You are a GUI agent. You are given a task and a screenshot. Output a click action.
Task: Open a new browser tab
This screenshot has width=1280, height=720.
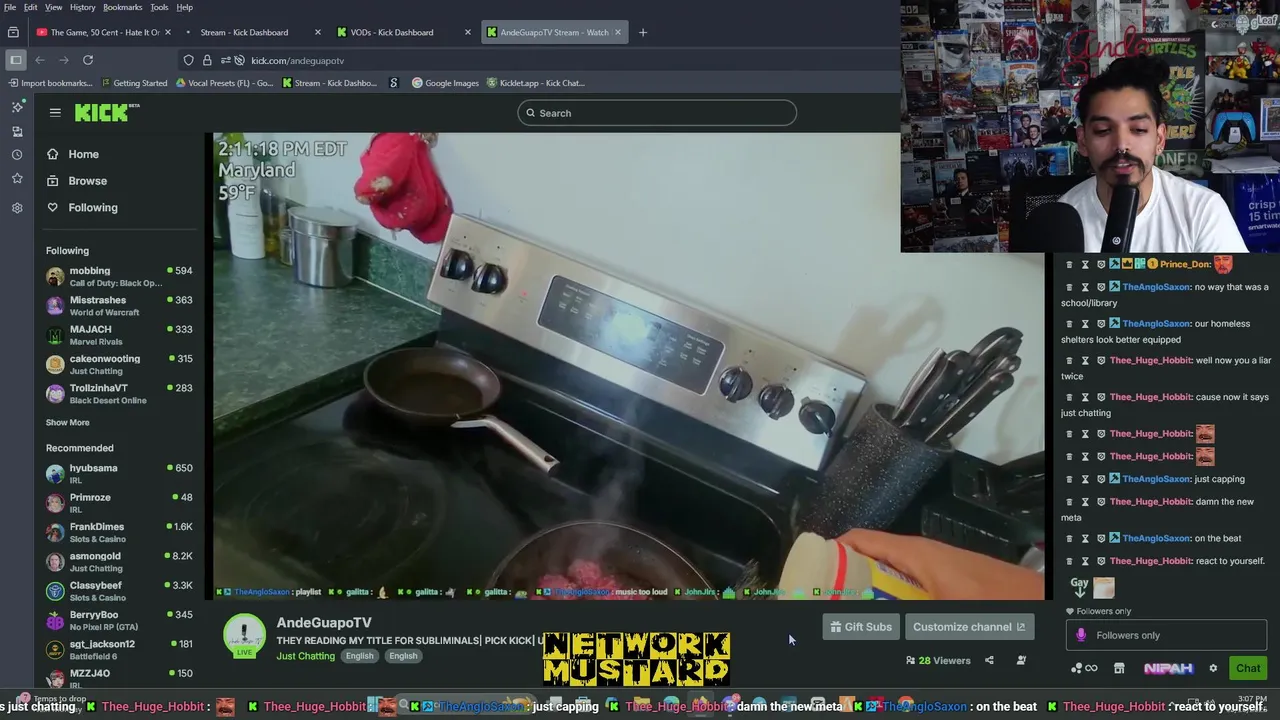tap(643, 32)
